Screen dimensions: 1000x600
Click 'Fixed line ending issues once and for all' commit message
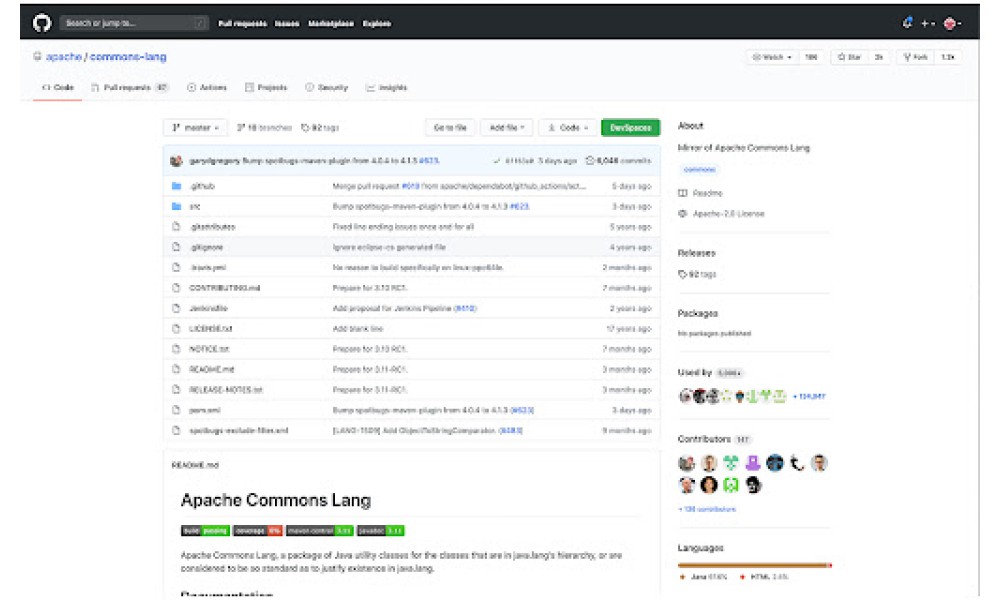click(403, 226)
